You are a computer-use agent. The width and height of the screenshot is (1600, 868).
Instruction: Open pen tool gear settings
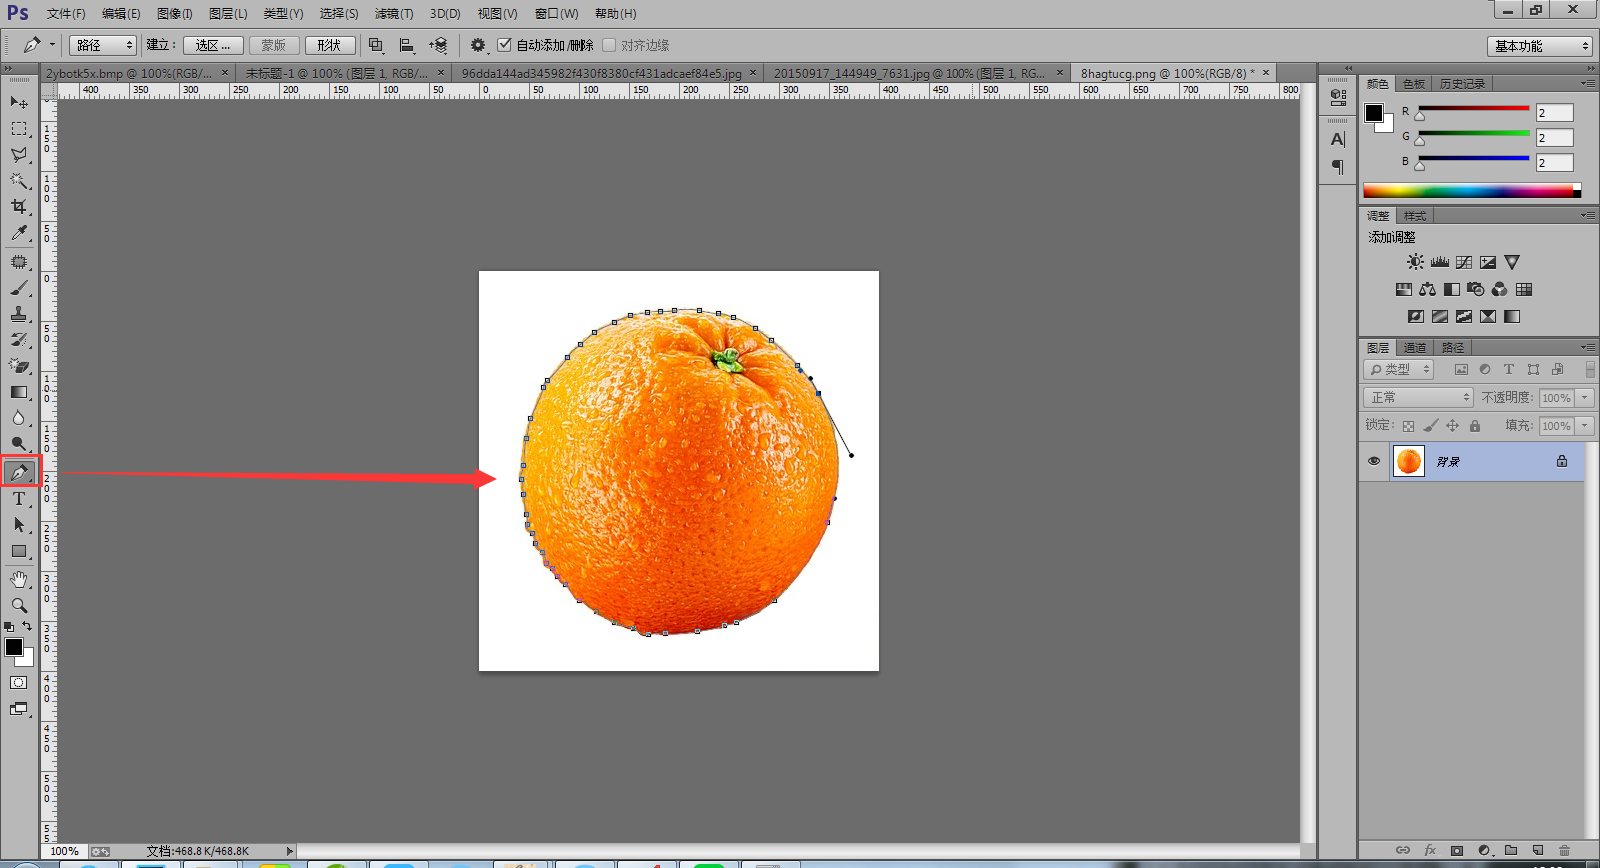(478, 45)
